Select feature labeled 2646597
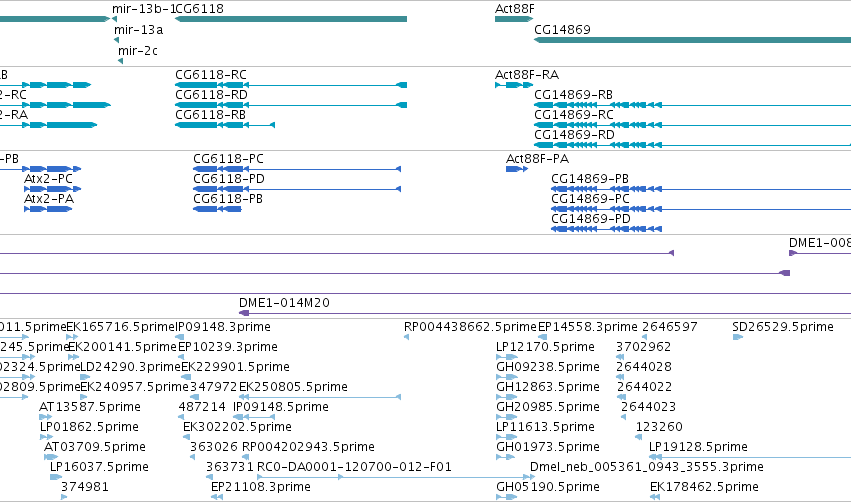Image resolution: width=851 pixels, height=502 pixels. tap(670, 327)
